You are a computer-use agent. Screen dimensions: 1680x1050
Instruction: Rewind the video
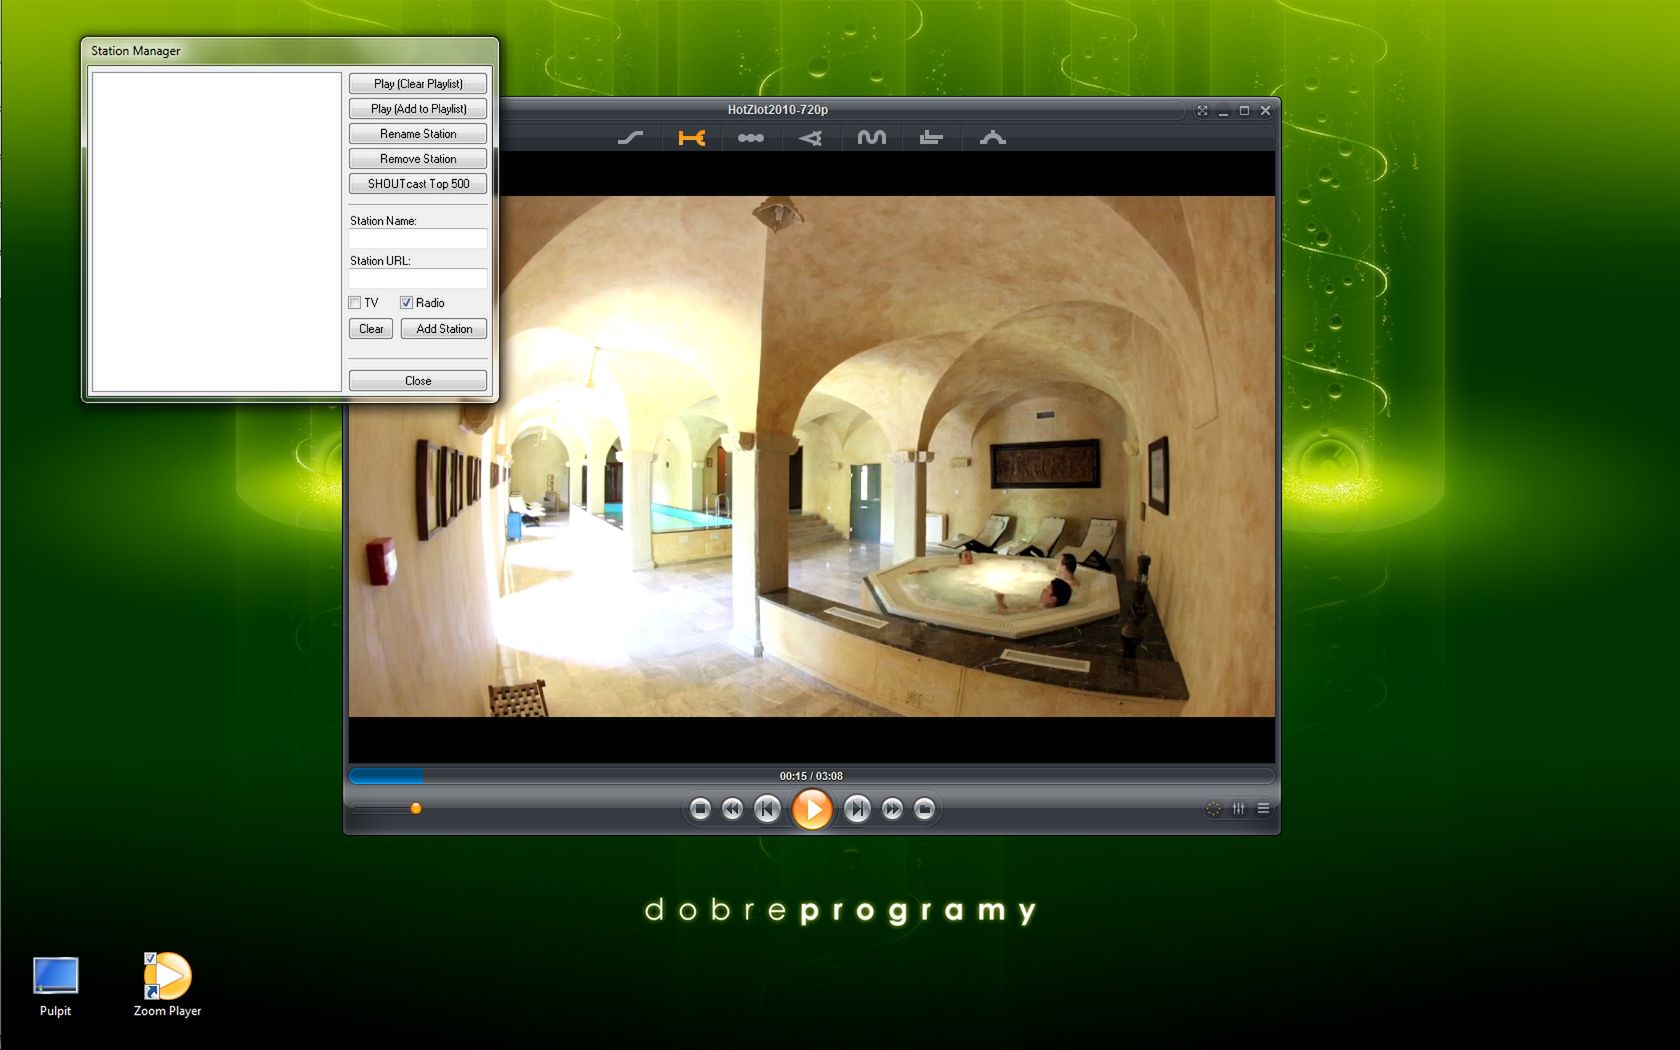click(x=732, y=808)
